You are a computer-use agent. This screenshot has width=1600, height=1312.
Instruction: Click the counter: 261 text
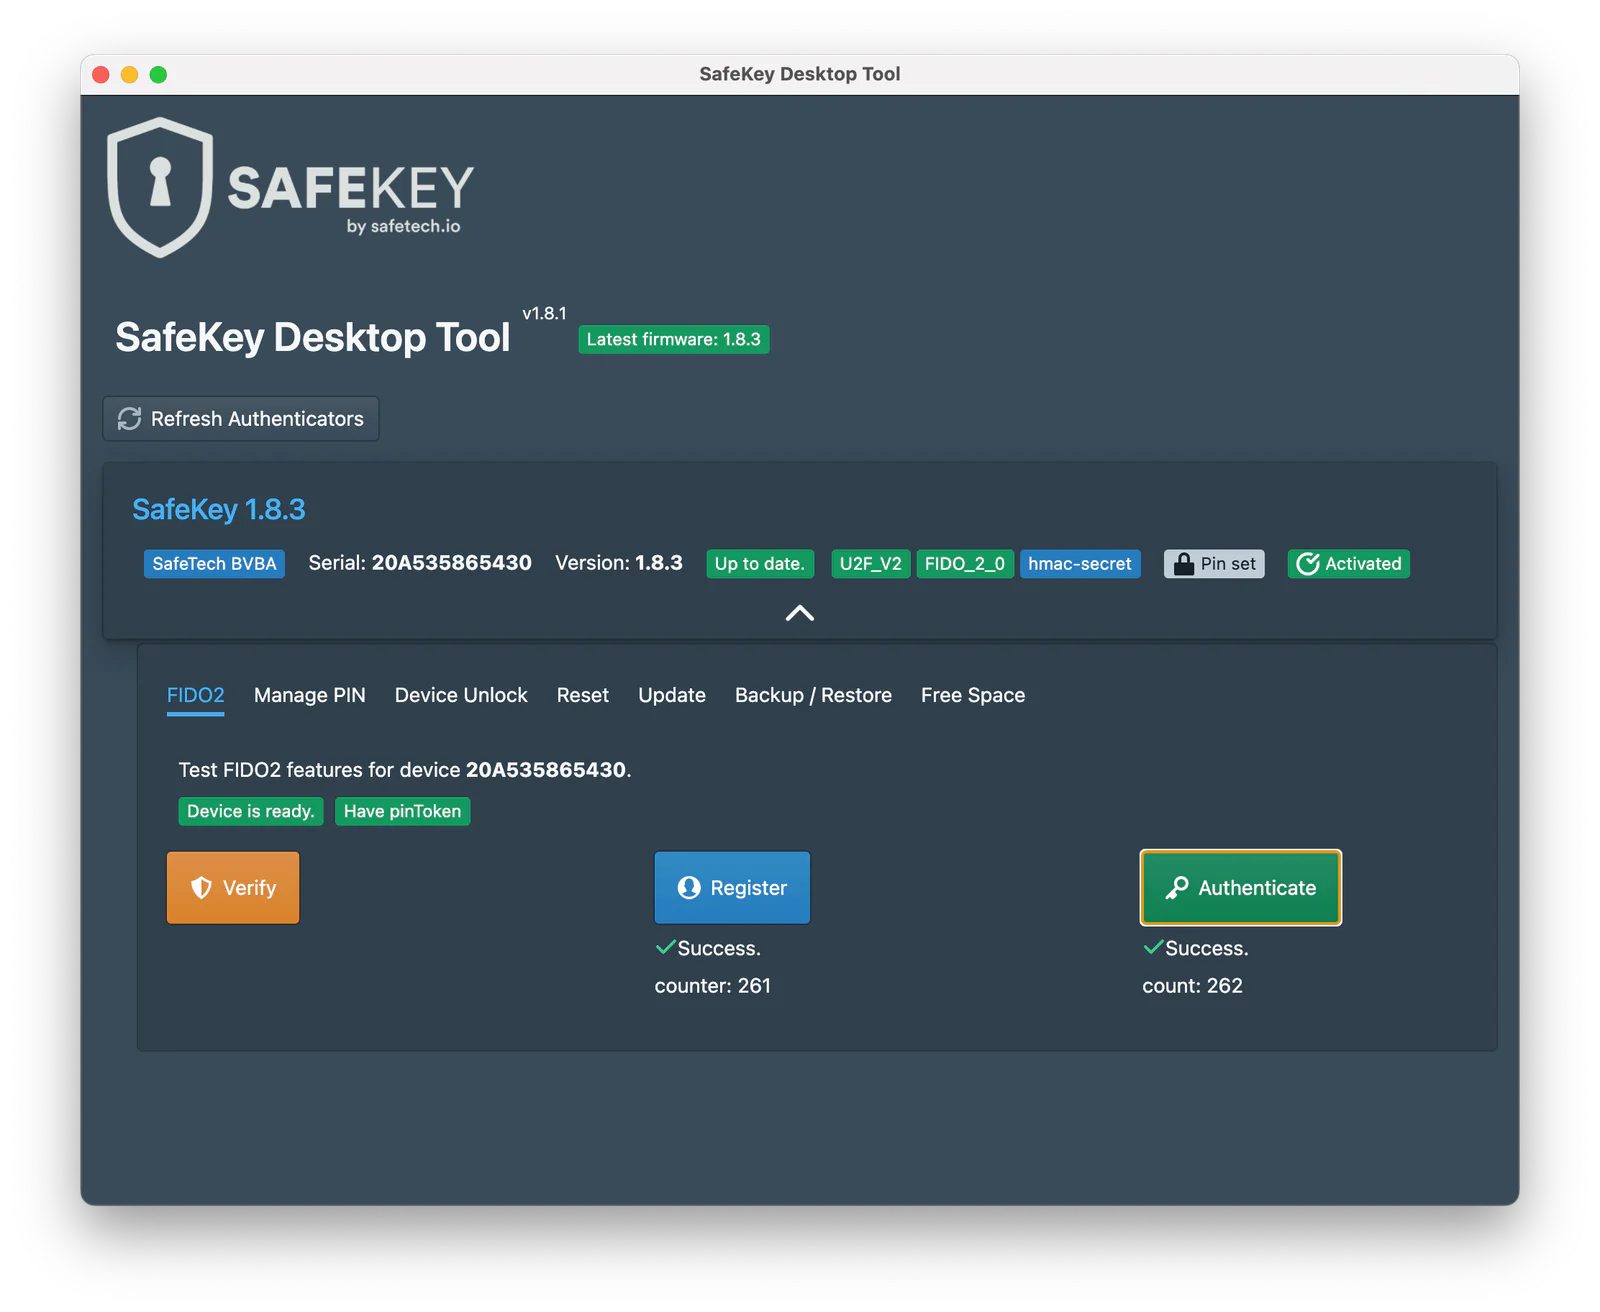[713, 986]
